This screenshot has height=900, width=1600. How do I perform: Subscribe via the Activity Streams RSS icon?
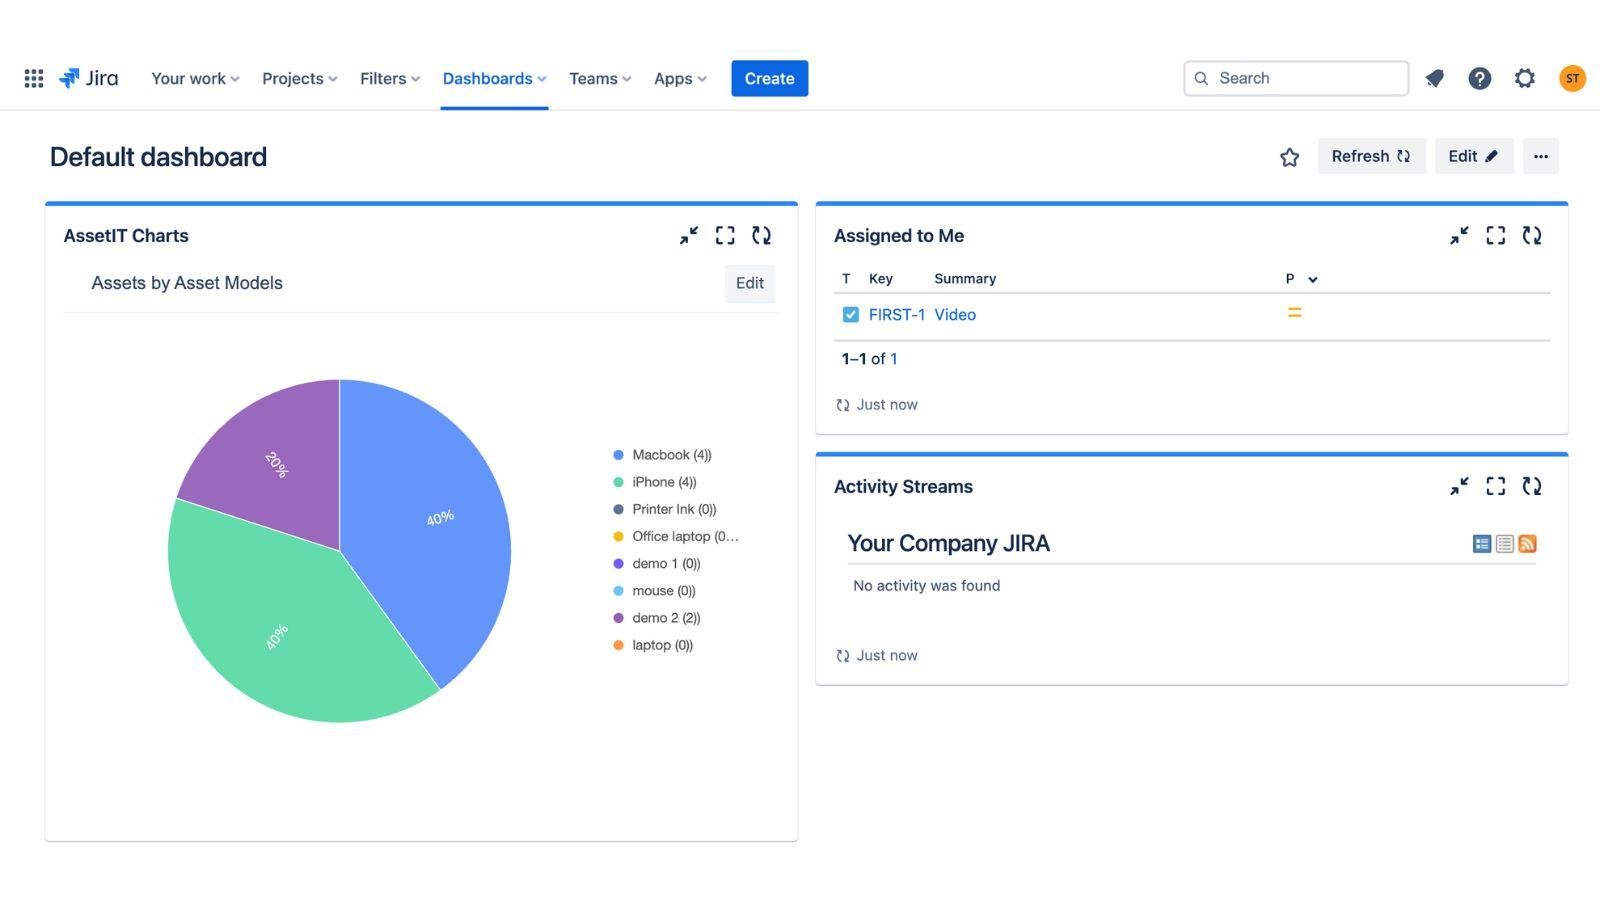1527,544
